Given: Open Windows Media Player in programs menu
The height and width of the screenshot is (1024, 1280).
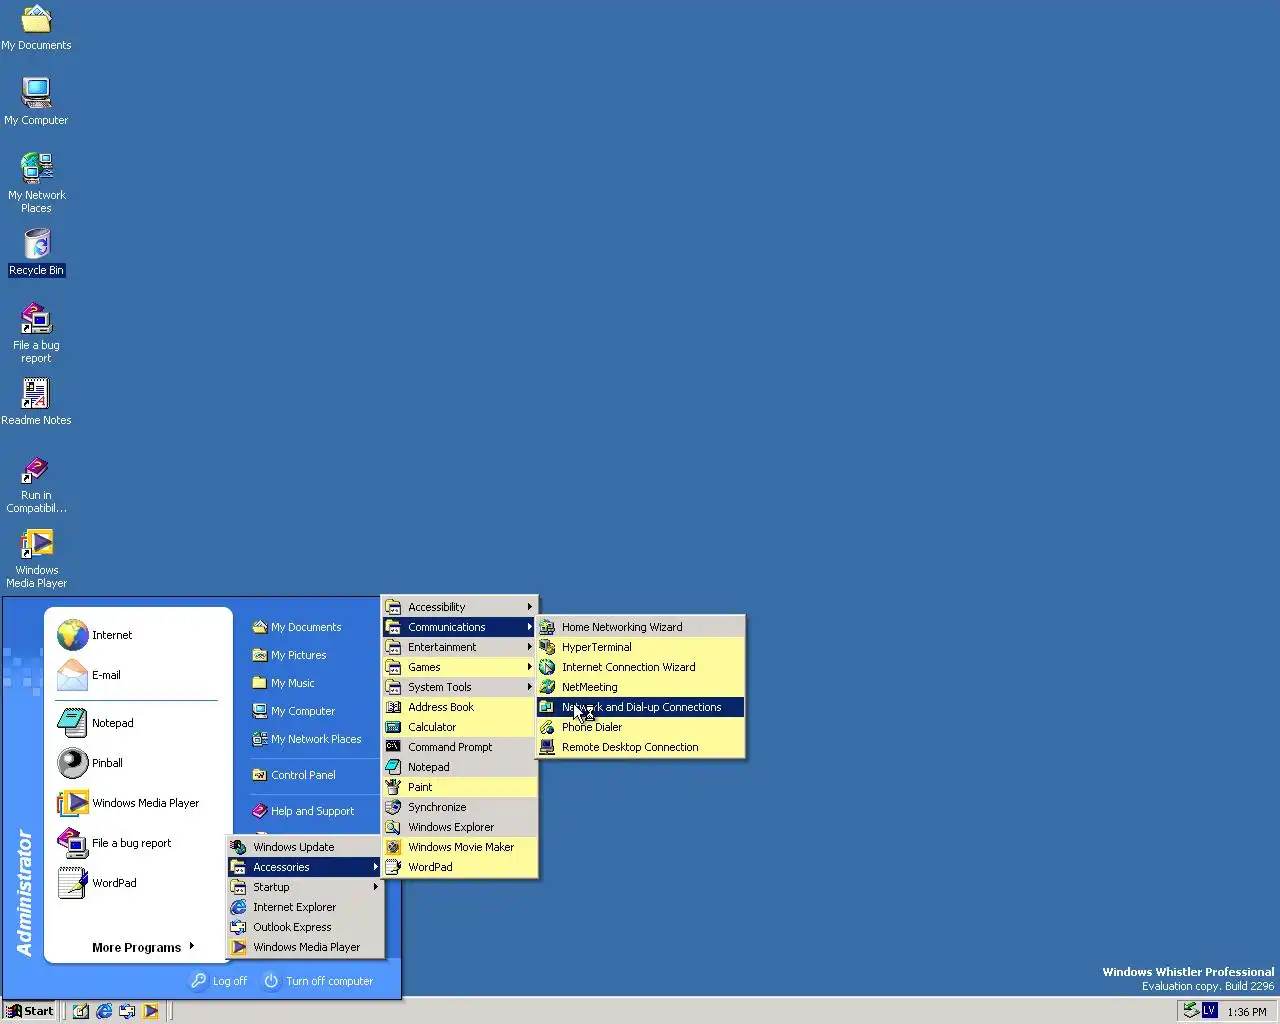Looking at the screenshot, I should tap(305, 947).
